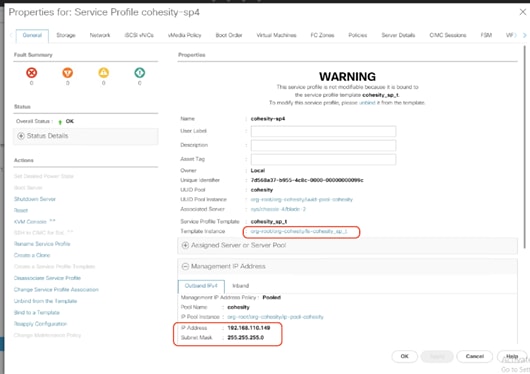Open Associated Server chassis link
Image resolution: width=530 pixels, height=374 pixels.
coord(278,209)
